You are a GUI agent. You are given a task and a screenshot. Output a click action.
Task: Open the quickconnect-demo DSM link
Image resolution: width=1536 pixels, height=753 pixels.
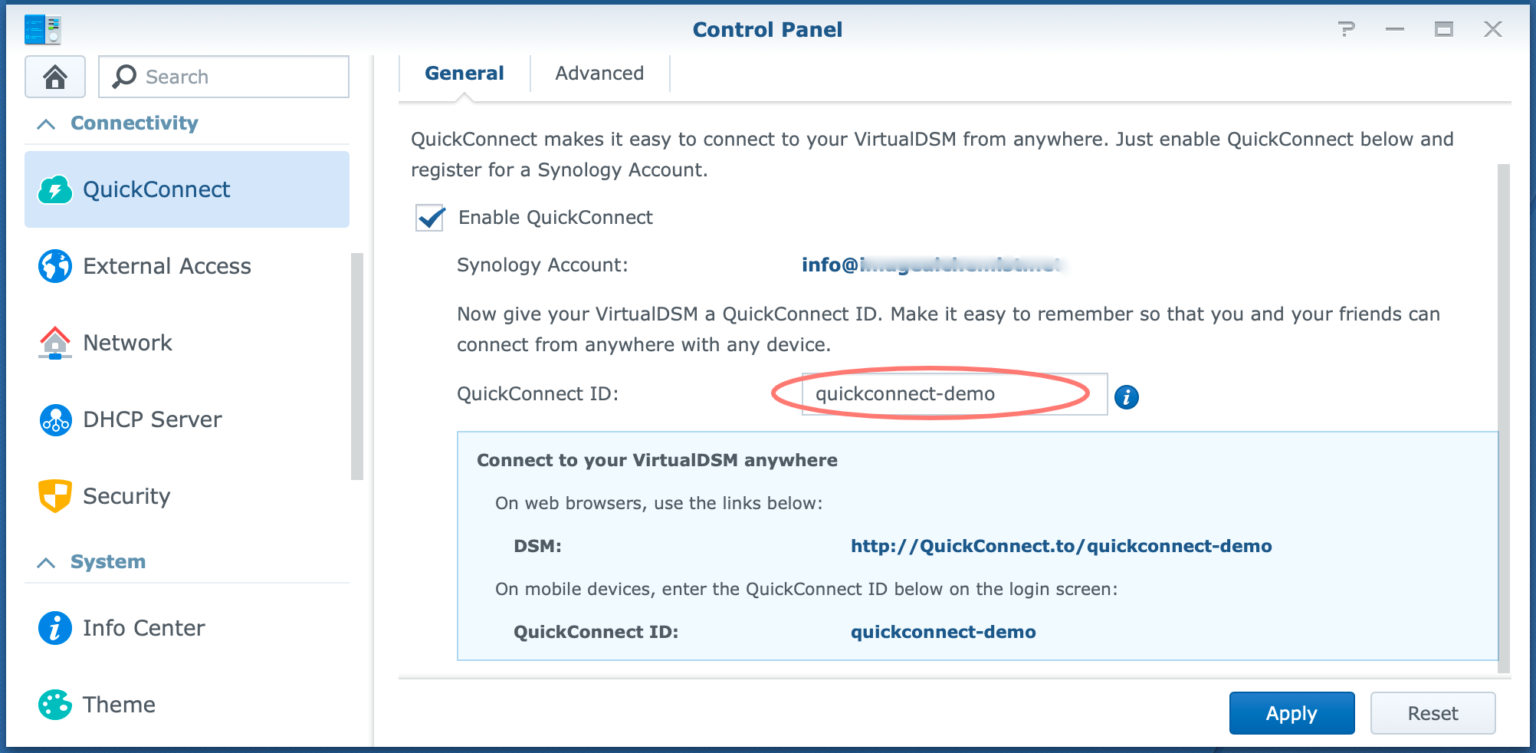(x=1061, y=546)
